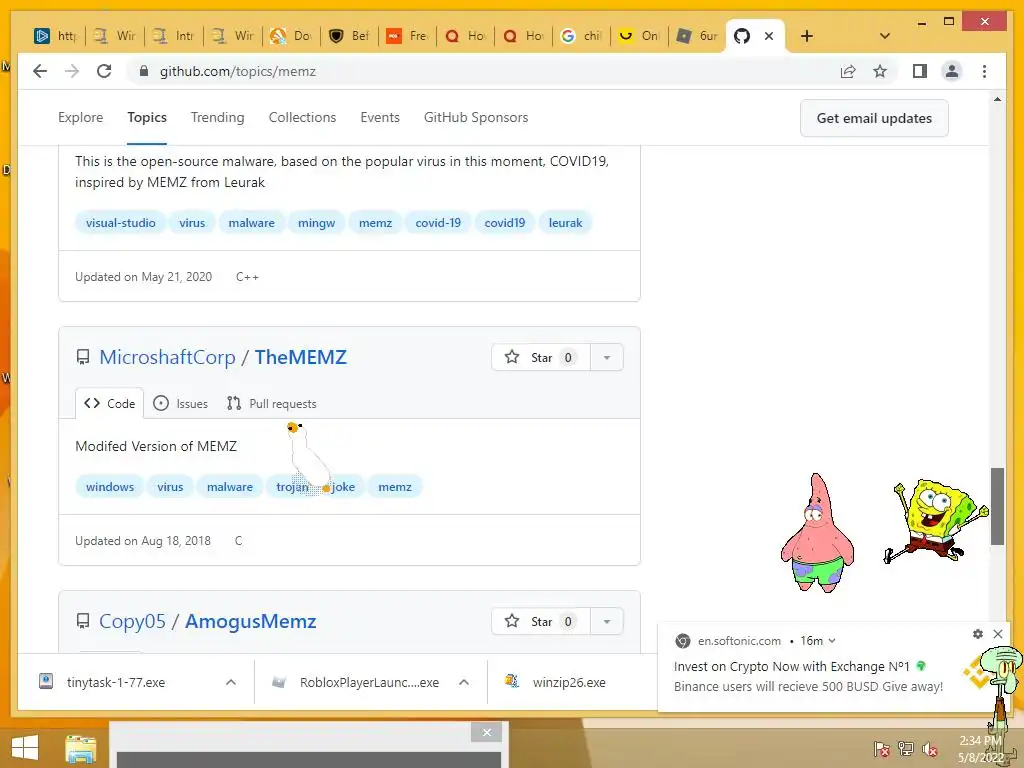The height and width of the screenshot is (768, 1024).
Task: Open the MicroshaftCorp owner link
Action: click(167, 357)
